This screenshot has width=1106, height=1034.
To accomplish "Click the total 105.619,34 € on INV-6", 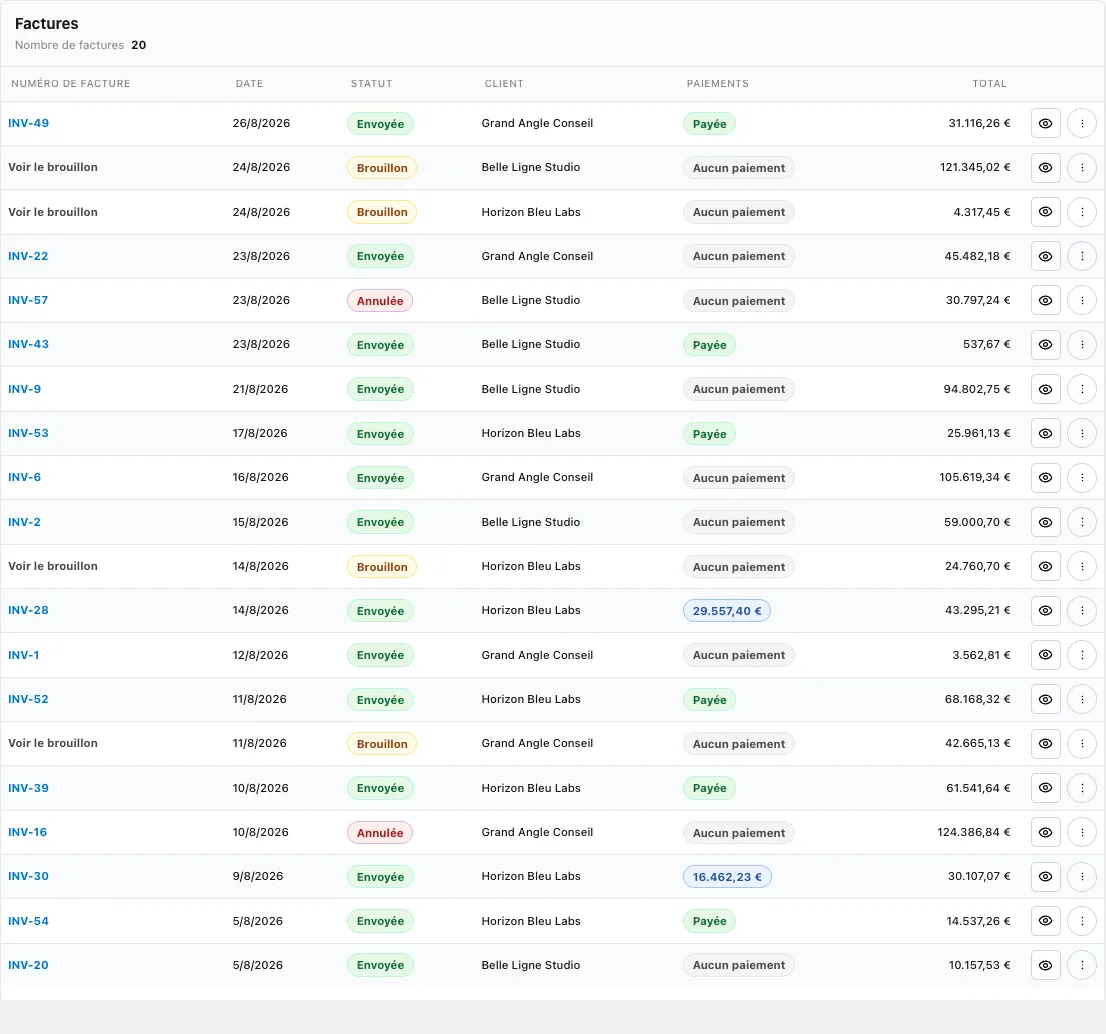I will [974, 477].
